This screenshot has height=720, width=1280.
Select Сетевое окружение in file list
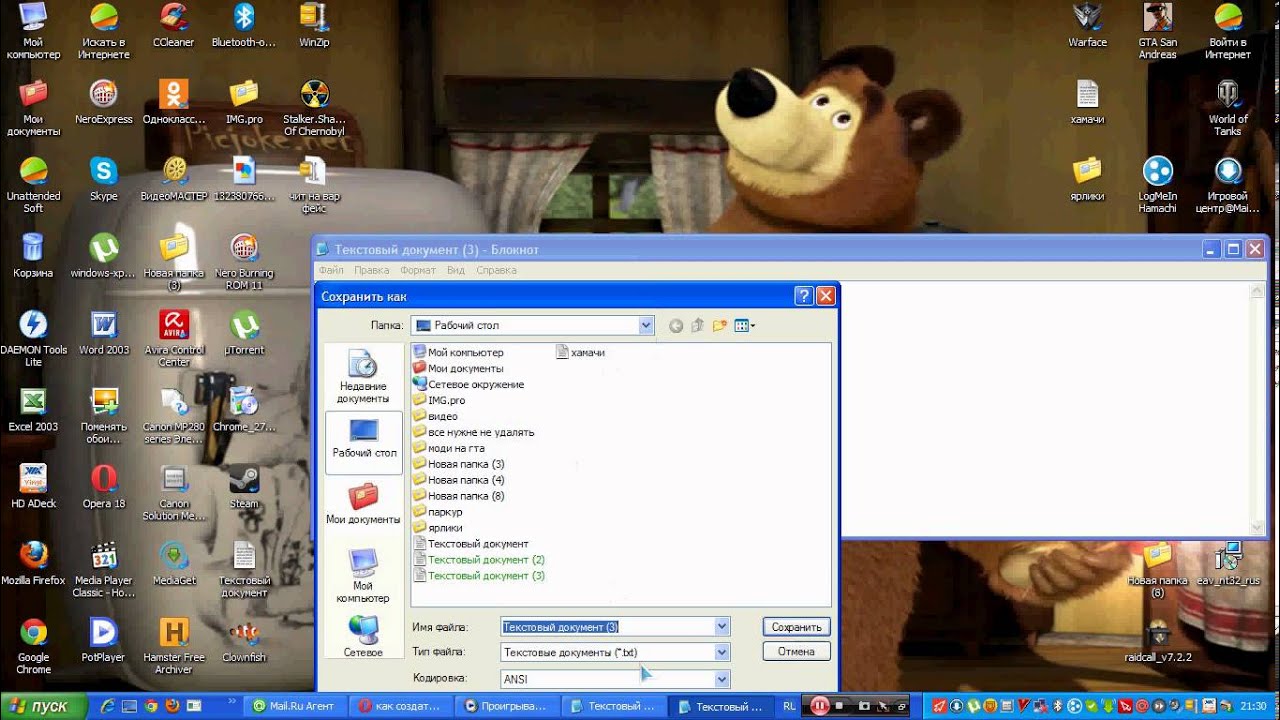468,384
